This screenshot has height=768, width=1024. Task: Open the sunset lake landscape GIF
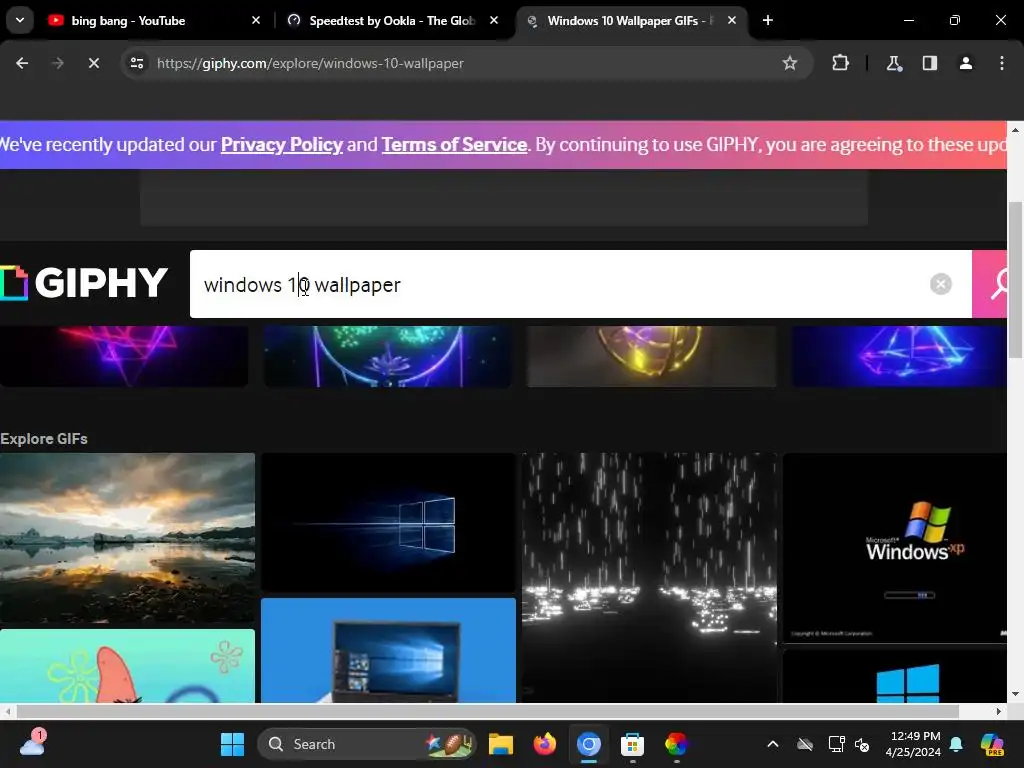(127, 537)
